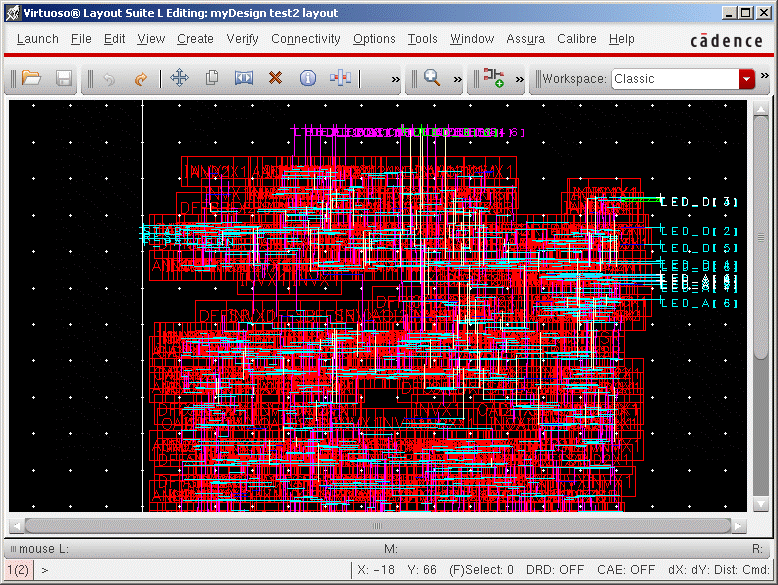Open the Help menu
The height and width of the screenshot is (585, 778).
point(622,39)
